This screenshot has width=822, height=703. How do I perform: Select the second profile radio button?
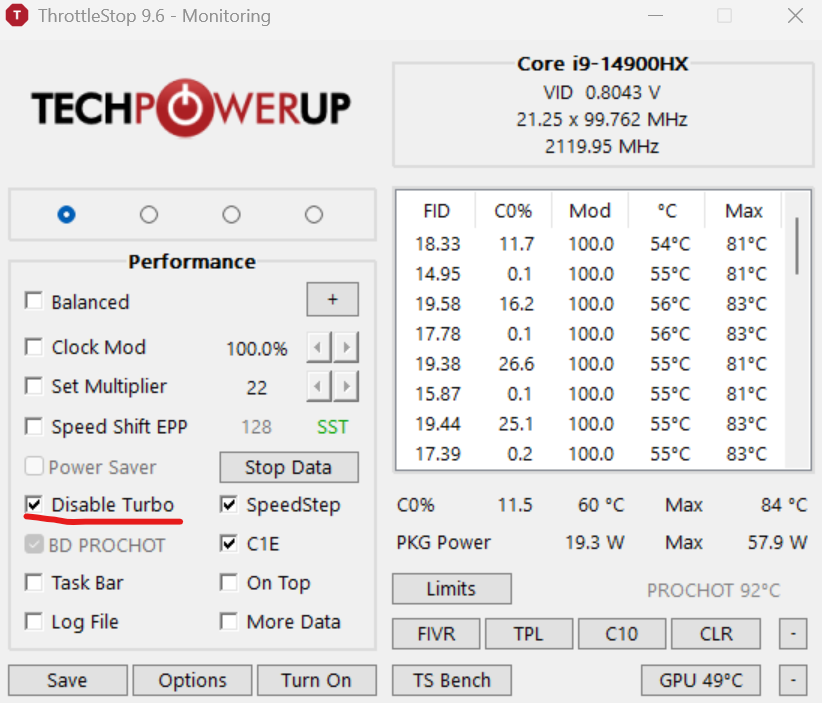pos(149,214)
